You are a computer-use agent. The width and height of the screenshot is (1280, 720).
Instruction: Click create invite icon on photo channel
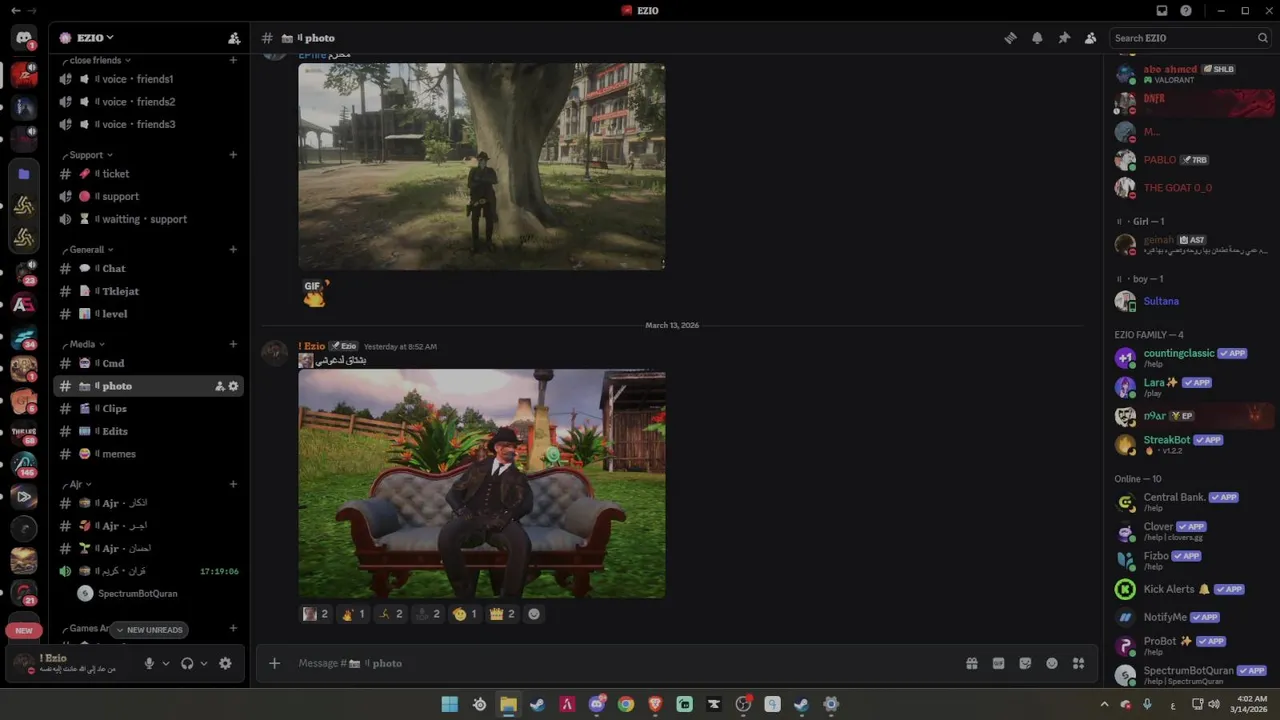click(x=219, y=386)
